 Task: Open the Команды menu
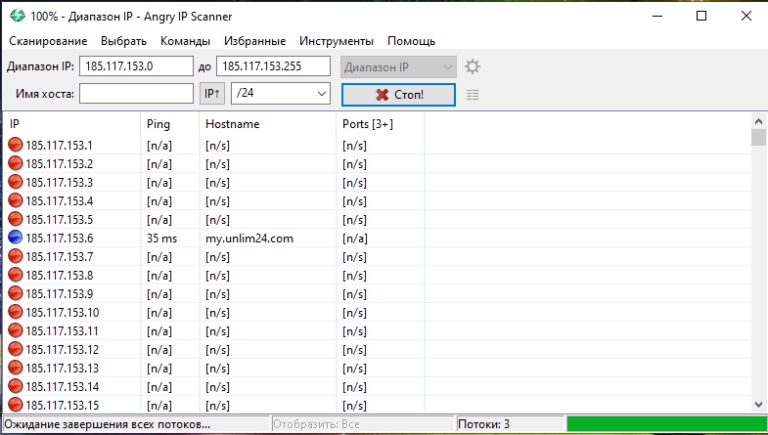pos(185,41)
